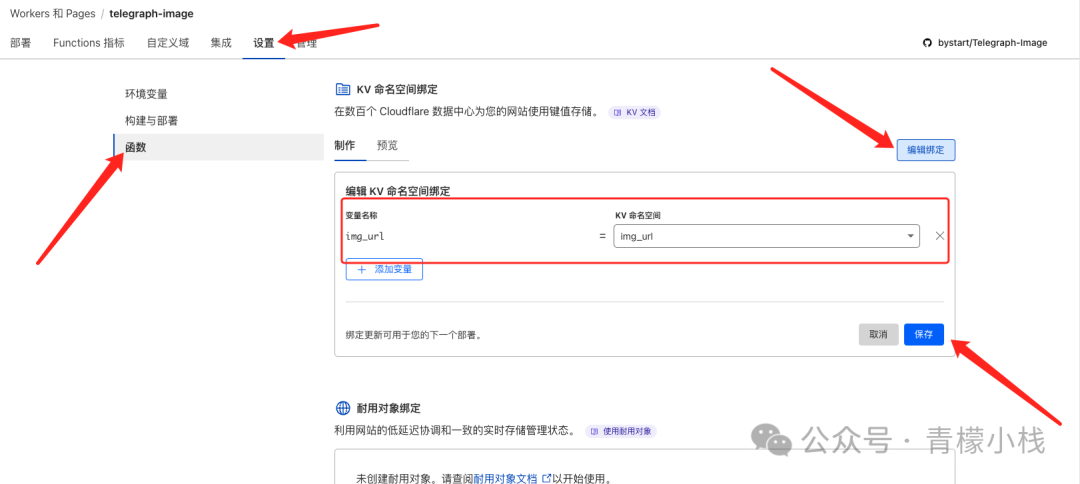Image resolution: width=1080 pixels, height=484 pixels.
Task: Open the 使用耐用对象 documentation link
Action: click(621, 431)
